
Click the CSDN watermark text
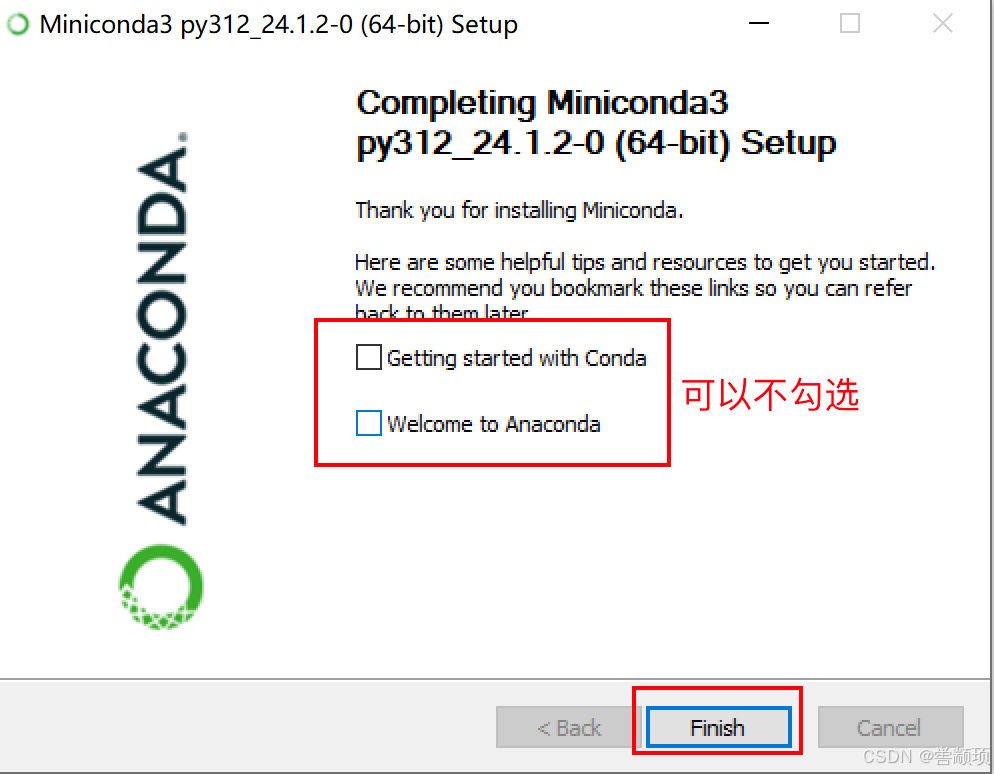tap(926, 757)
